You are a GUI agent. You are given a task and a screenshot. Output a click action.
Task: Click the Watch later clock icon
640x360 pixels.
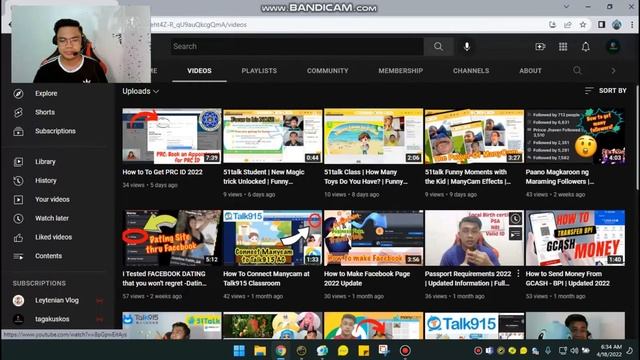click(x=18, y=218)
